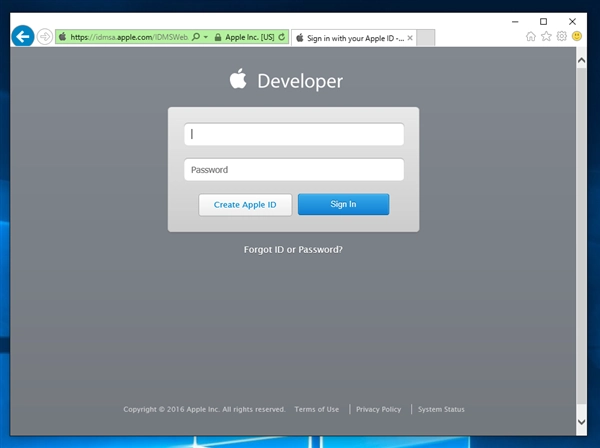Refresh the page with the reload icon
The width and height of the screenshot is (600, 448).
(282, 37)
